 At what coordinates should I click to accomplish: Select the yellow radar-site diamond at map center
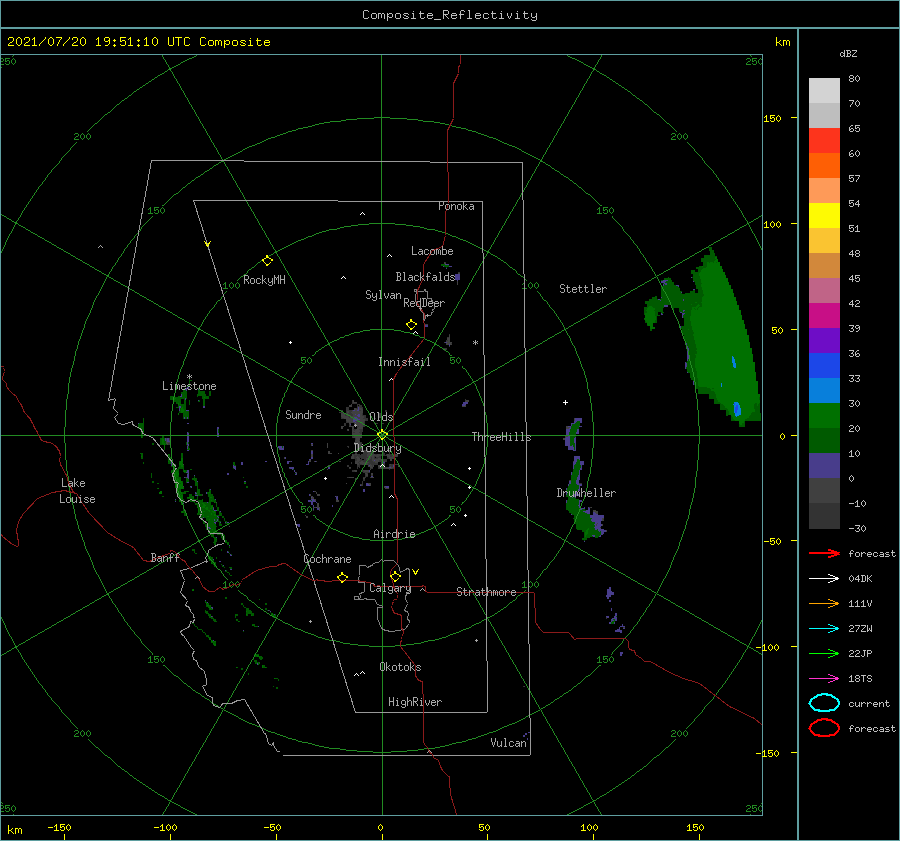coord(382,435)
